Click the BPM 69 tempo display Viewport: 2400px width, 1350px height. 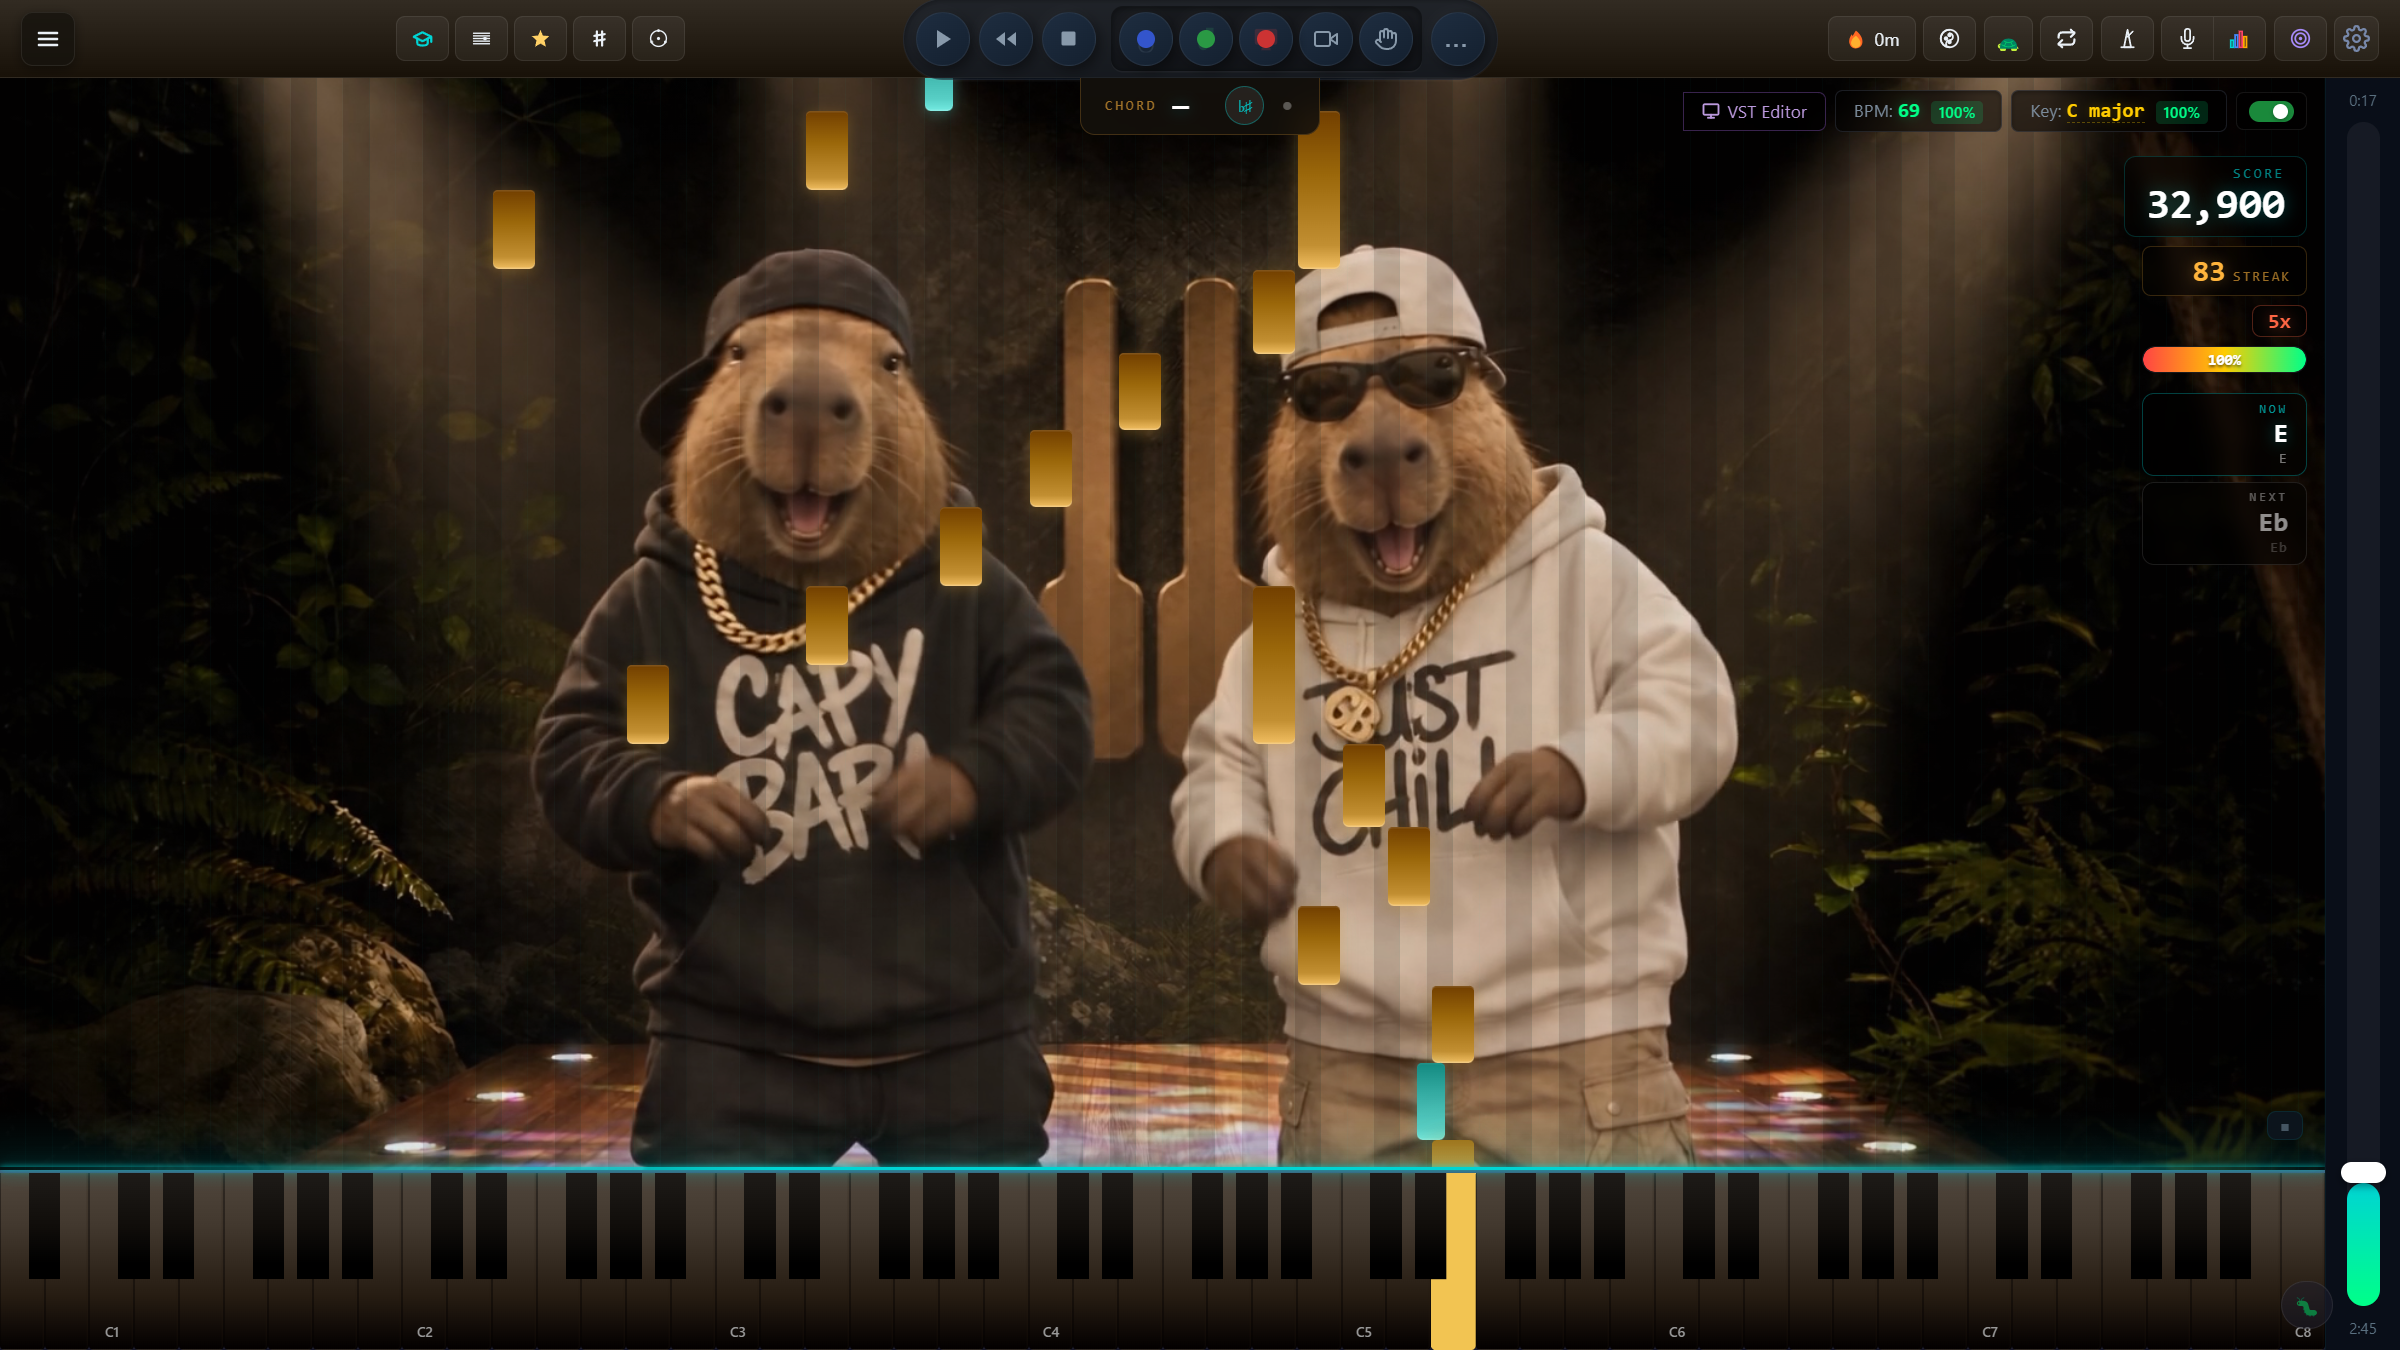1887,111
